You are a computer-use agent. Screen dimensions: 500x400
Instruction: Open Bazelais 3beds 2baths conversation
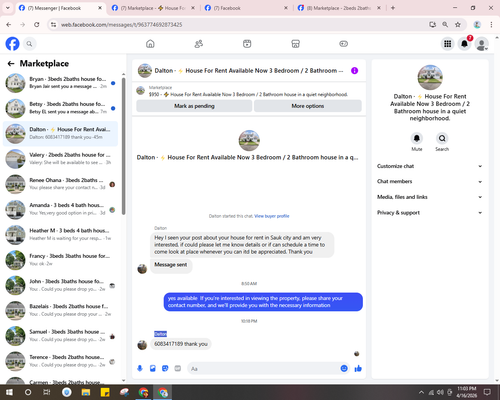click(x=61, y=310)
